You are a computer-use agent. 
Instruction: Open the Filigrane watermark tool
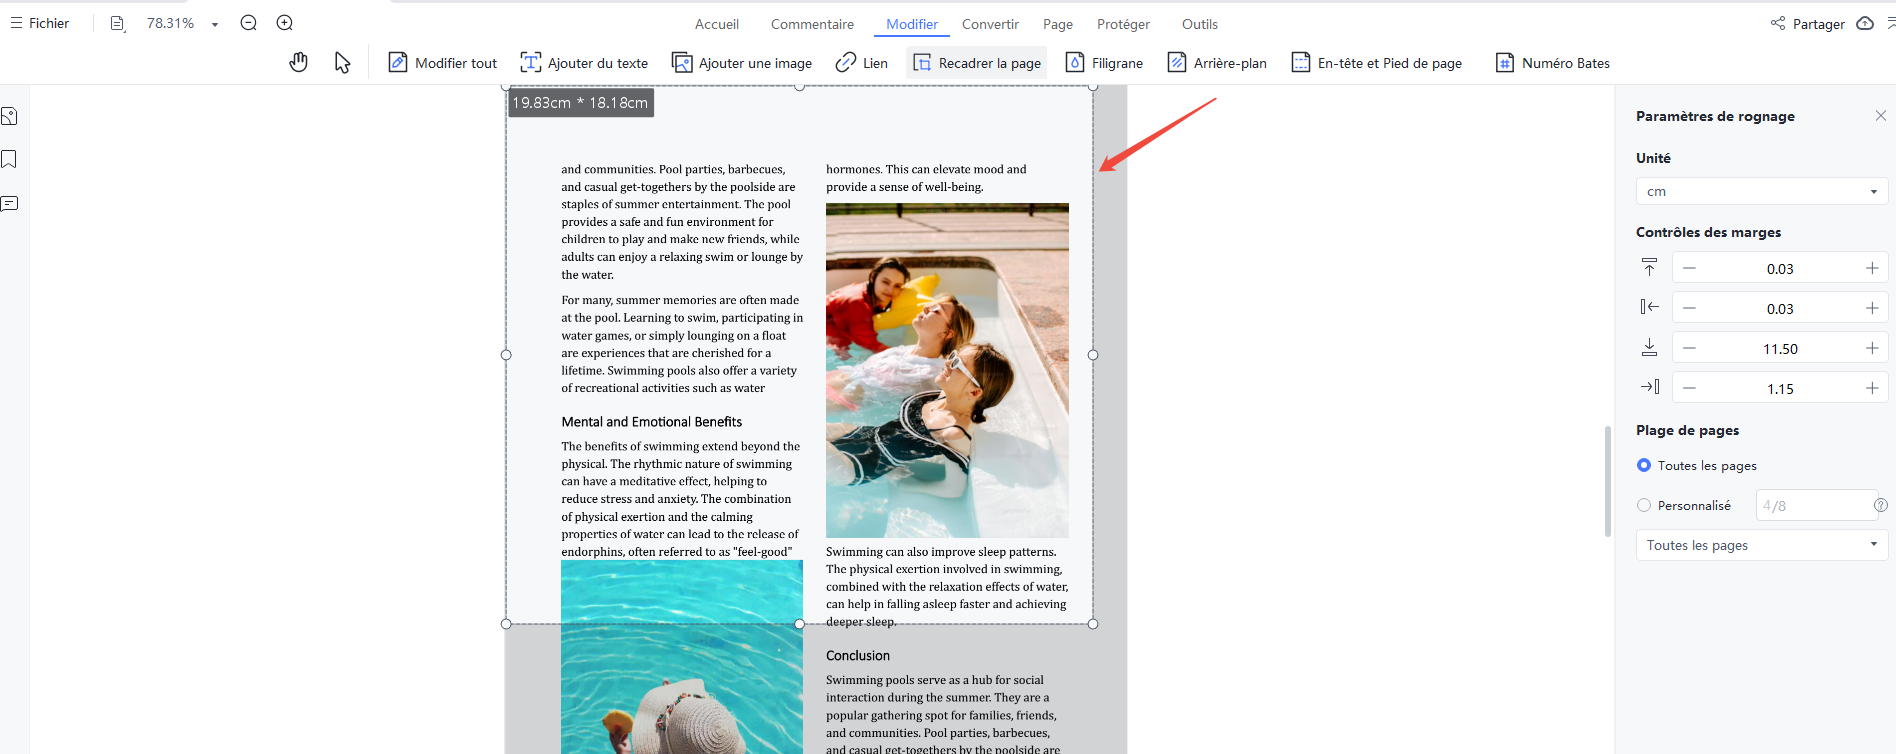[1104, 63]
